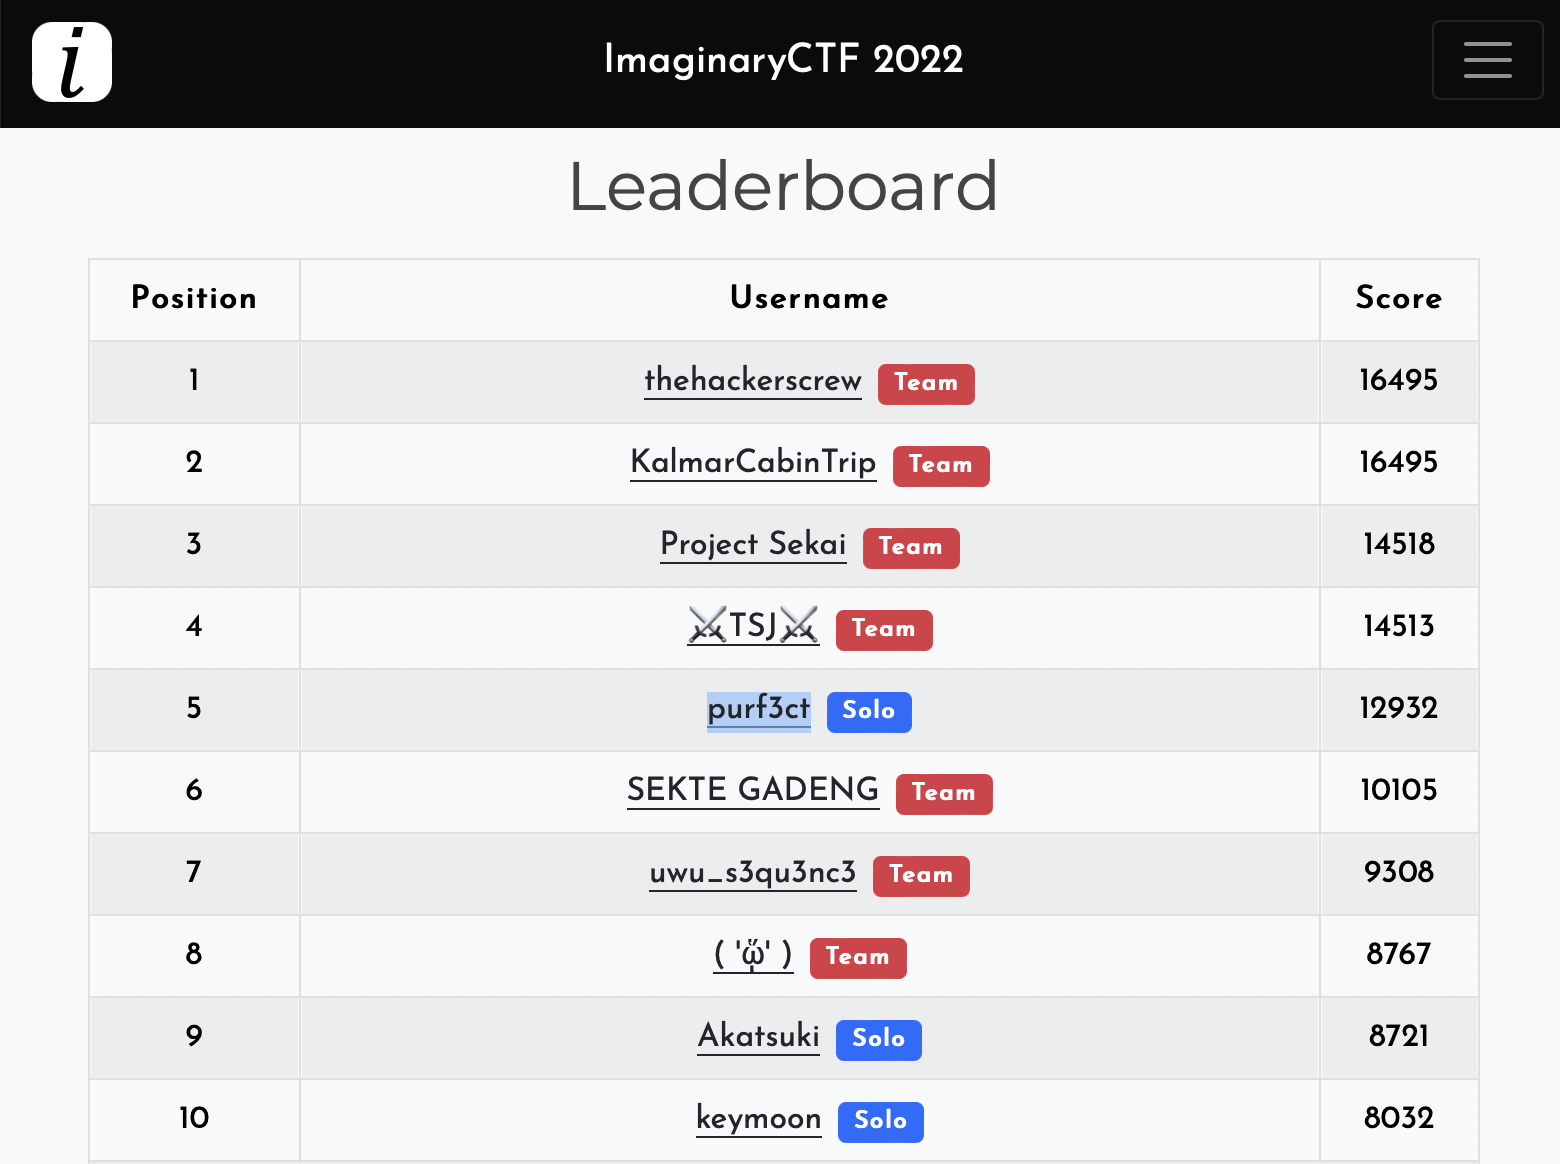Select the highlighted purf3ct username
The image size is (1560, 1164).
tap(759, 709)
